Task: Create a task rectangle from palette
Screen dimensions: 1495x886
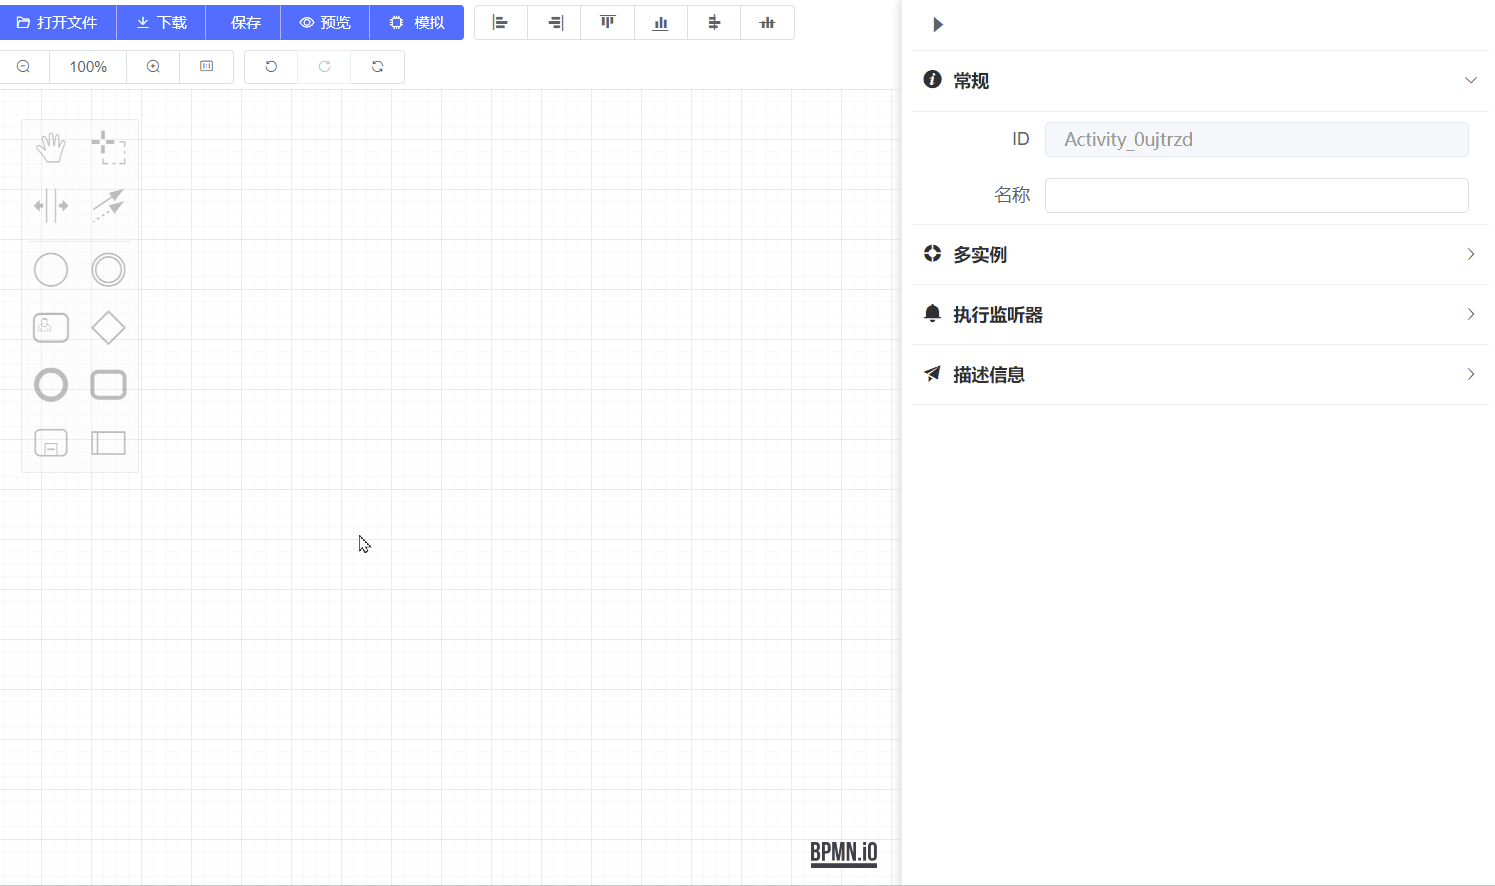Action: 108,385
